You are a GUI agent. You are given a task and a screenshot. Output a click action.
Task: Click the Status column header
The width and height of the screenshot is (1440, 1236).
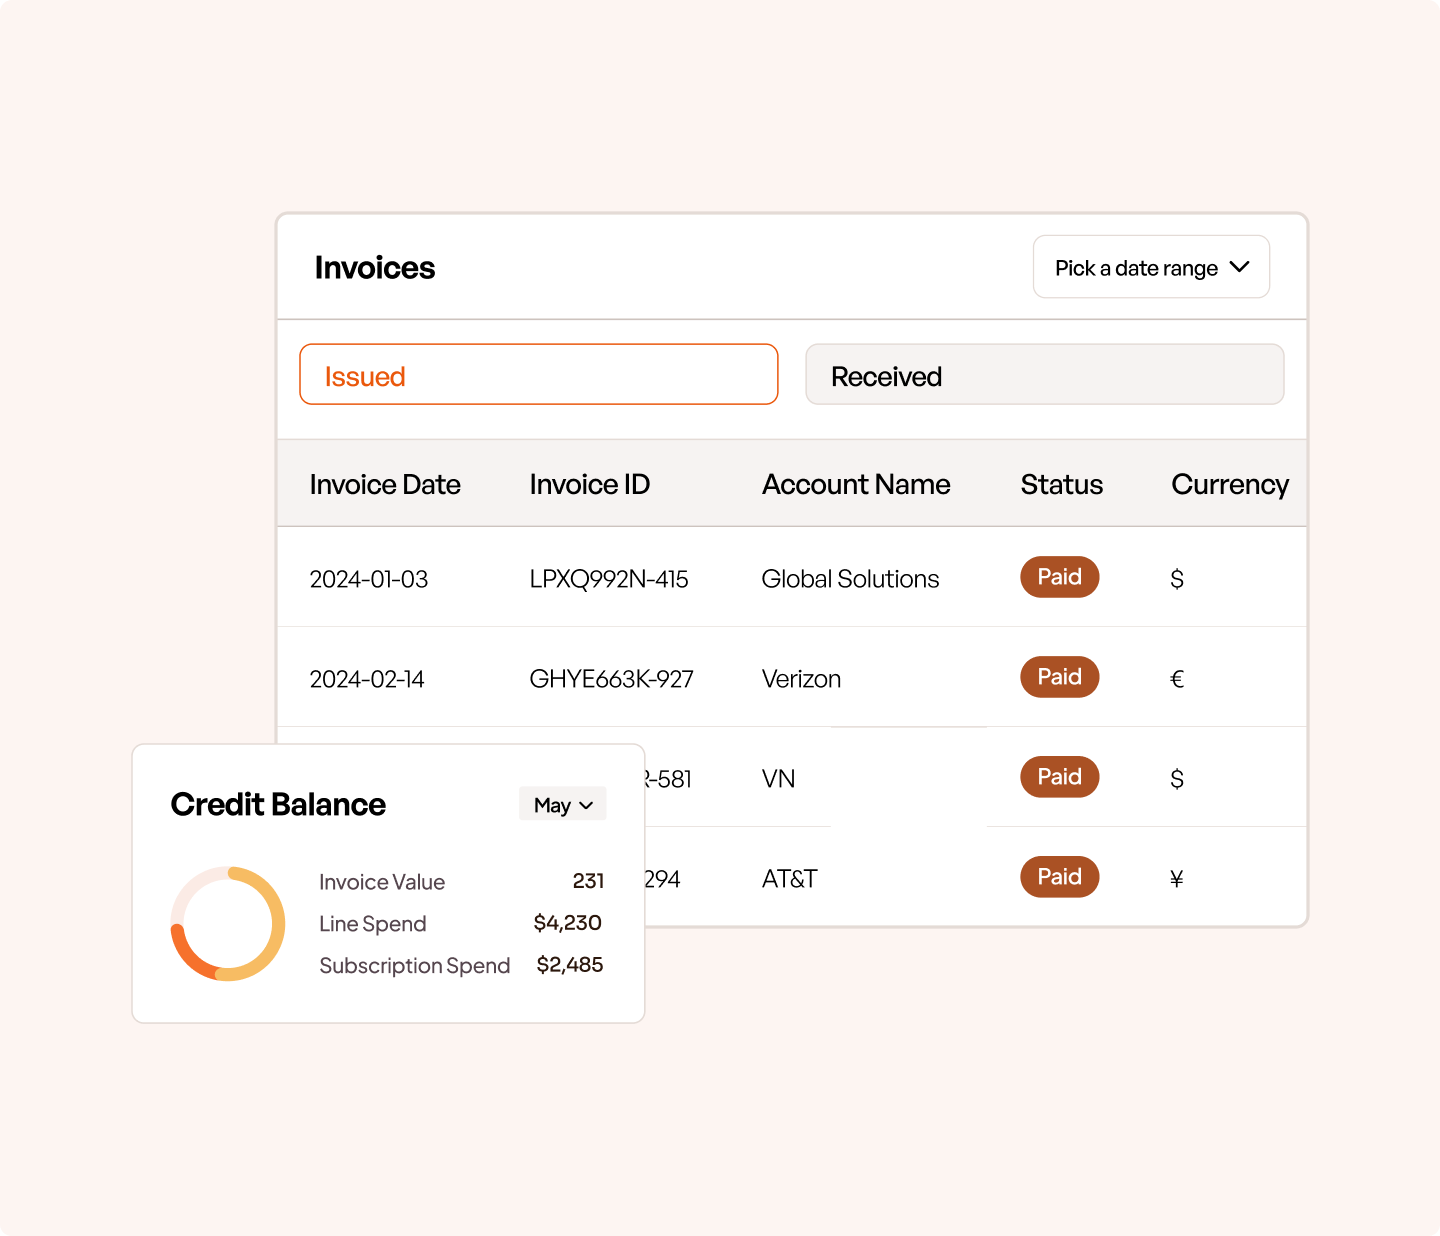click(x=1061, y=485)
